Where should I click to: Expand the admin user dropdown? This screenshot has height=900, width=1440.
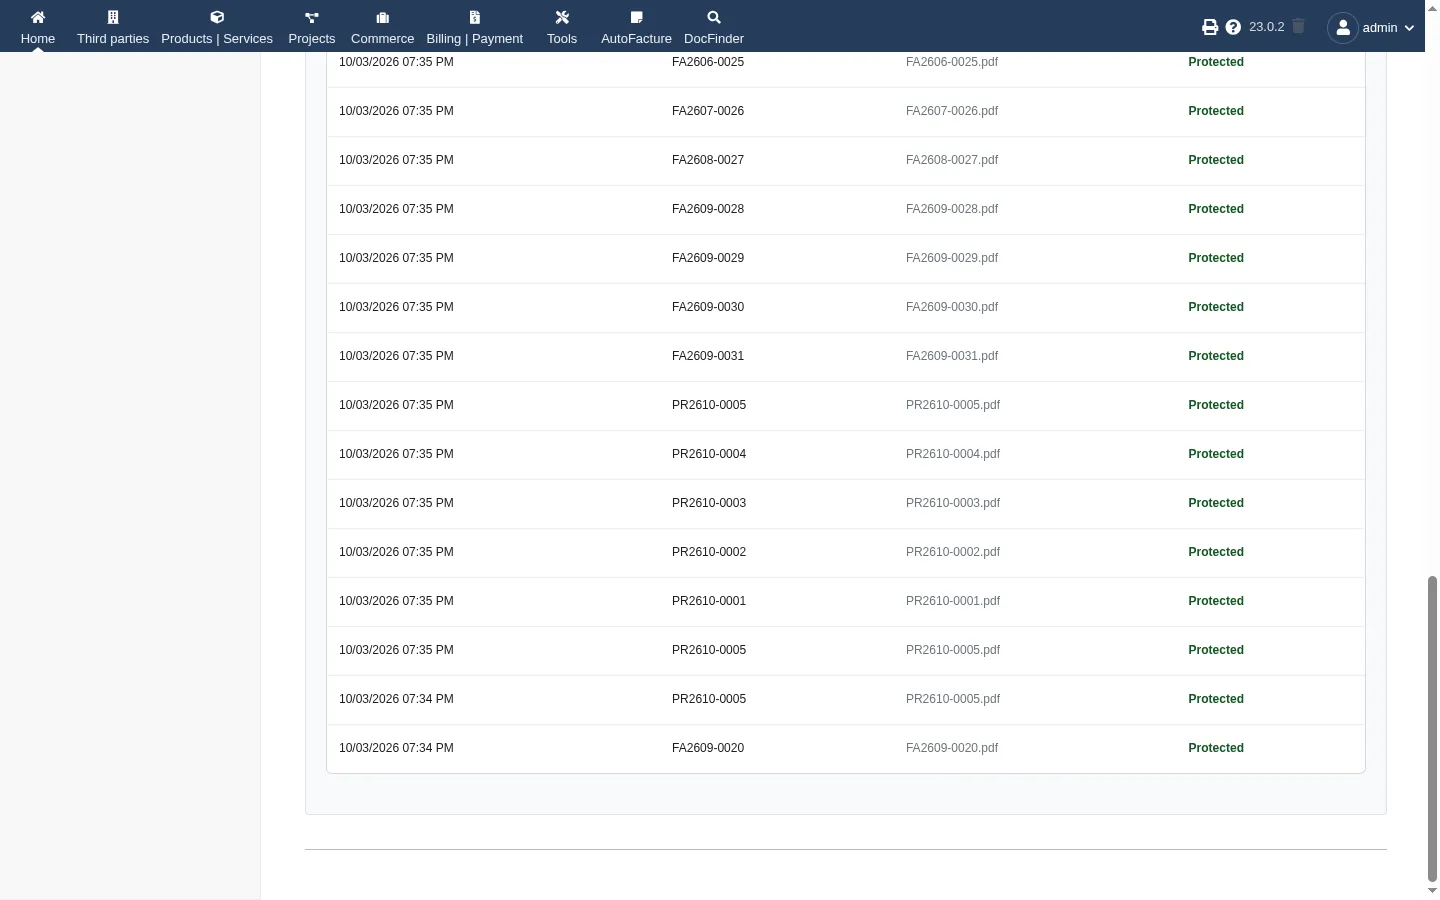pos(1372,28)
